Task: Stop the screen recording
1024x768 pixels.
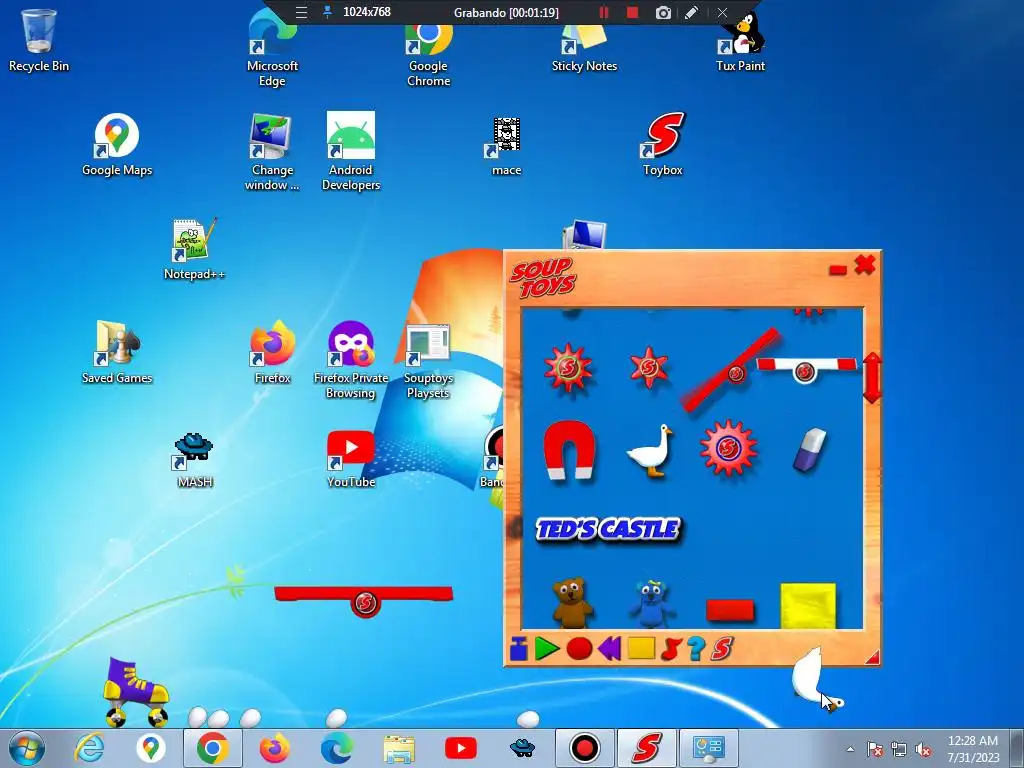Action: point(632,12)
